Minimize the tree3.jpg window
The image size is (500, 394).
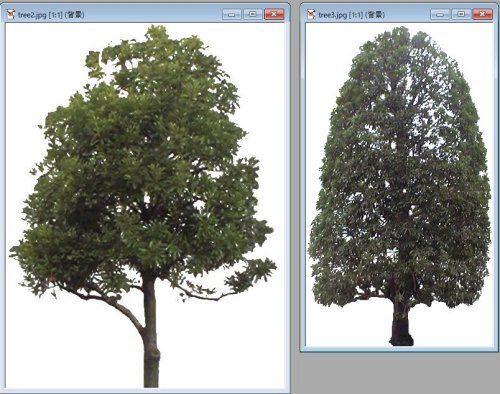tap(440, 14)
